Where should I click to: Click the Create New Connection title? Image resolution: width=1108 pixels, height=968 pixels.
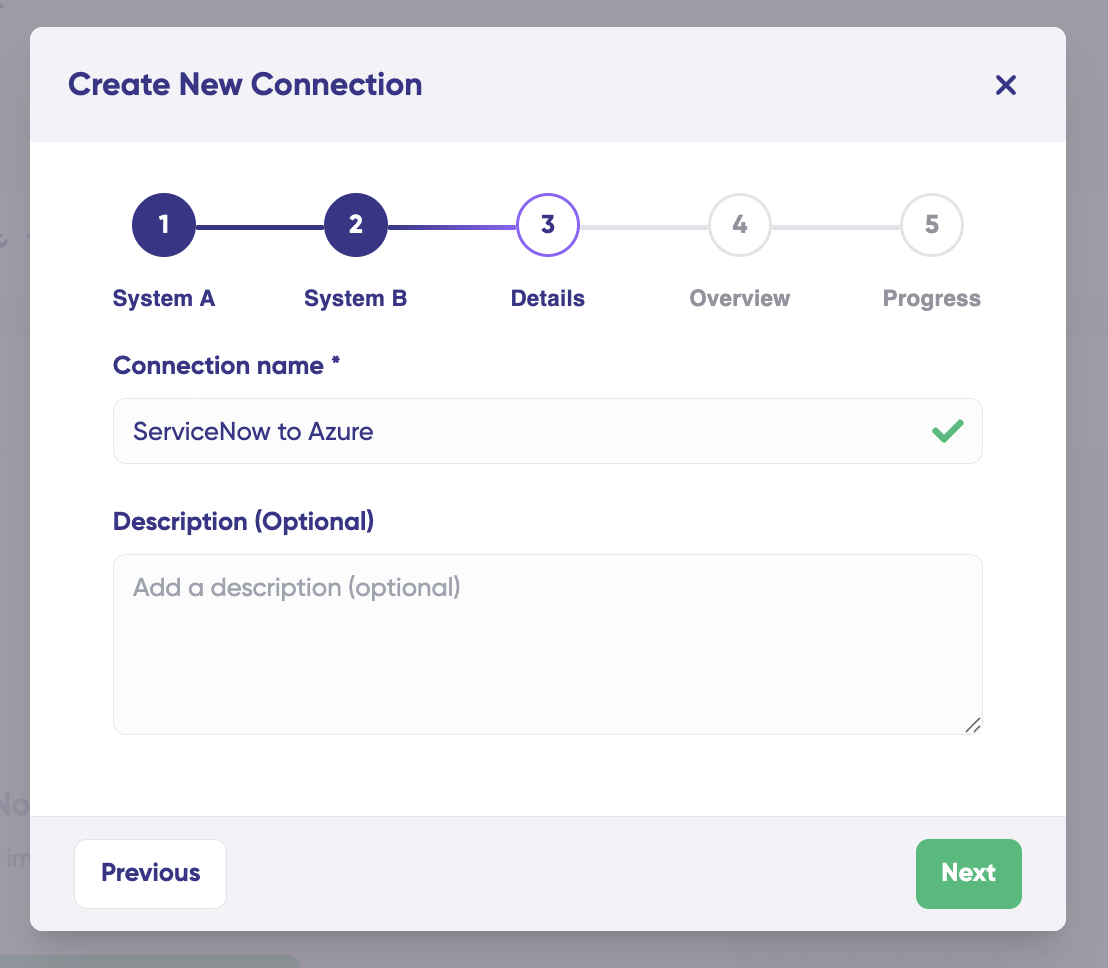(x=245, y=85)
